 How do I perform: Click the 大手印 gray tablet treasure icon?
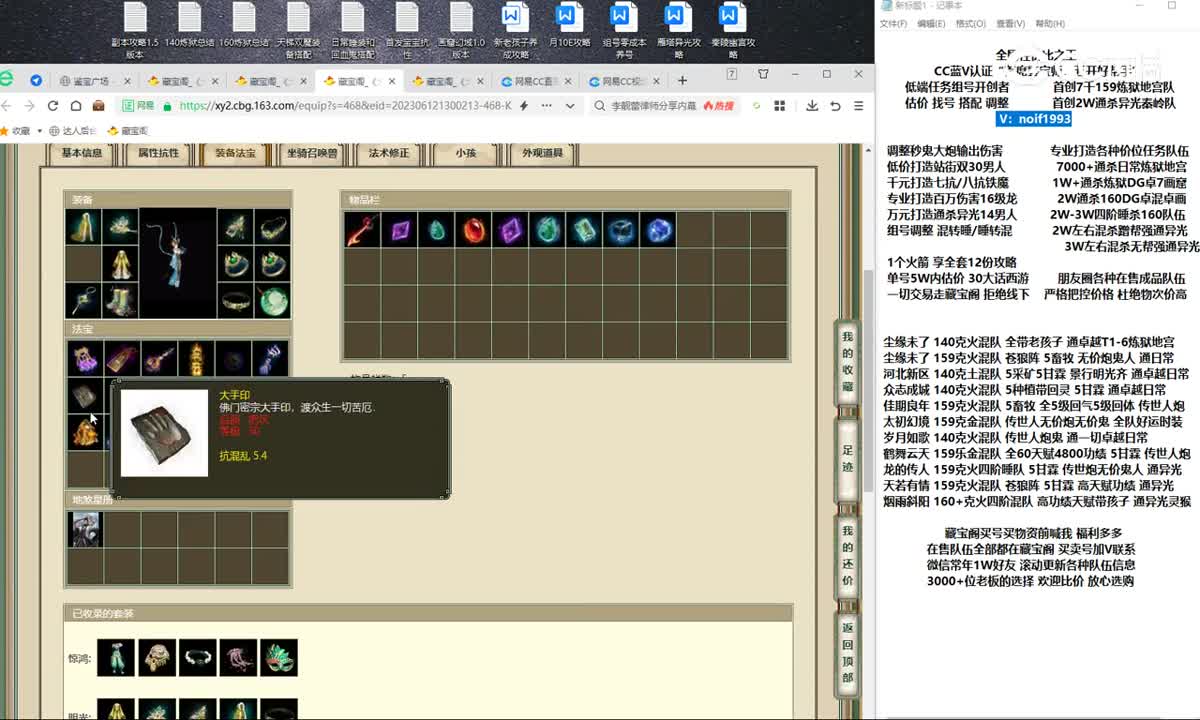click(84, 396)
